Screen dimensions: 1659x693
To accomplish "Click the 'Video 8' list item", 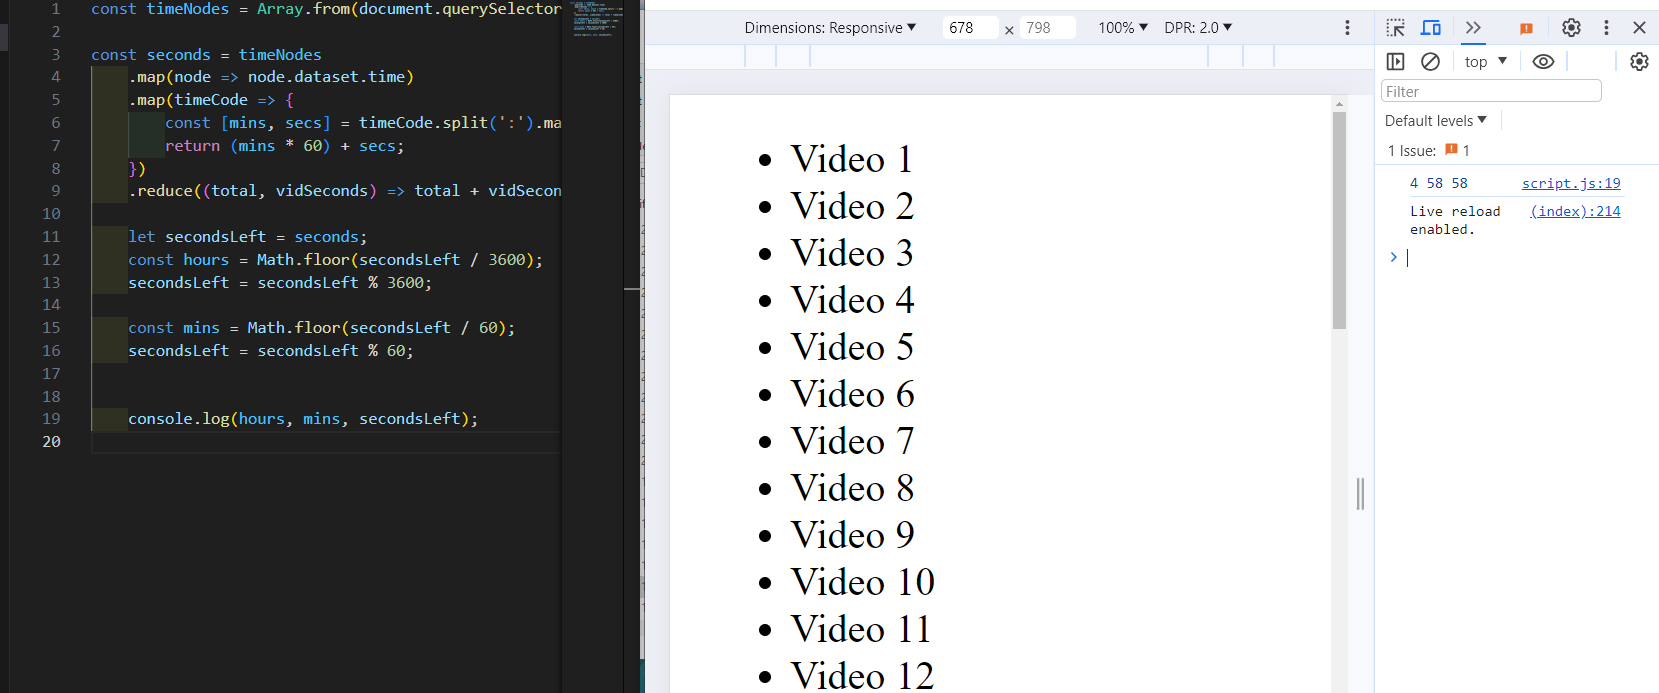I will [852, 488].
